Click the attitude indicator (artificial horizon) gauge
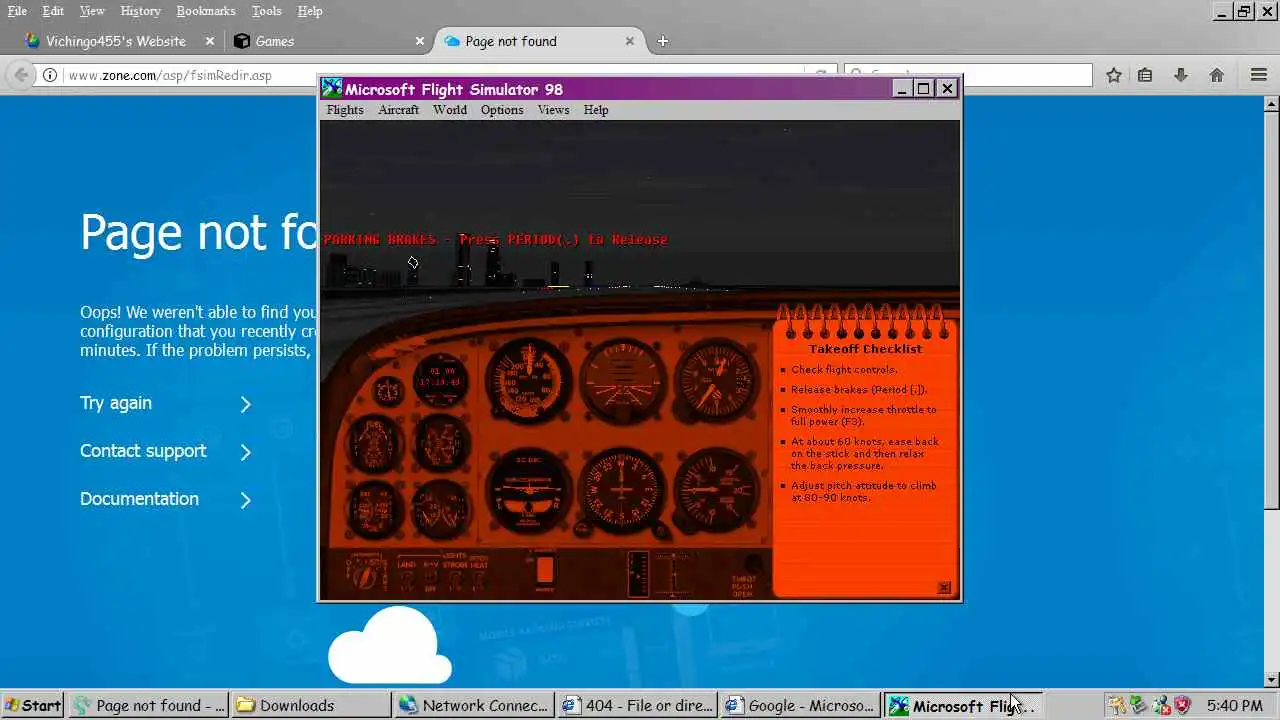This screenshot has width=1280, height=720. pyautogui.click(x=622, y=380)
